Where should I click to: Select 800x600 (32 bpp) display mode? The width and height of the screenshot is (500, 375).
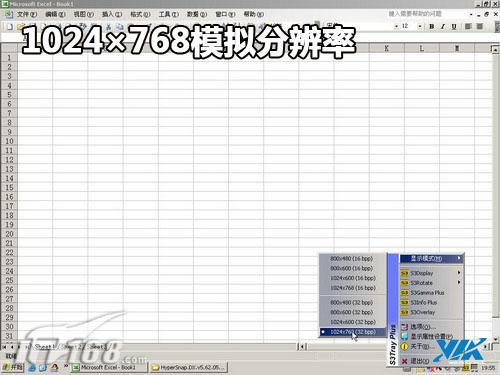pyautogui.click(x=352, y=312)
